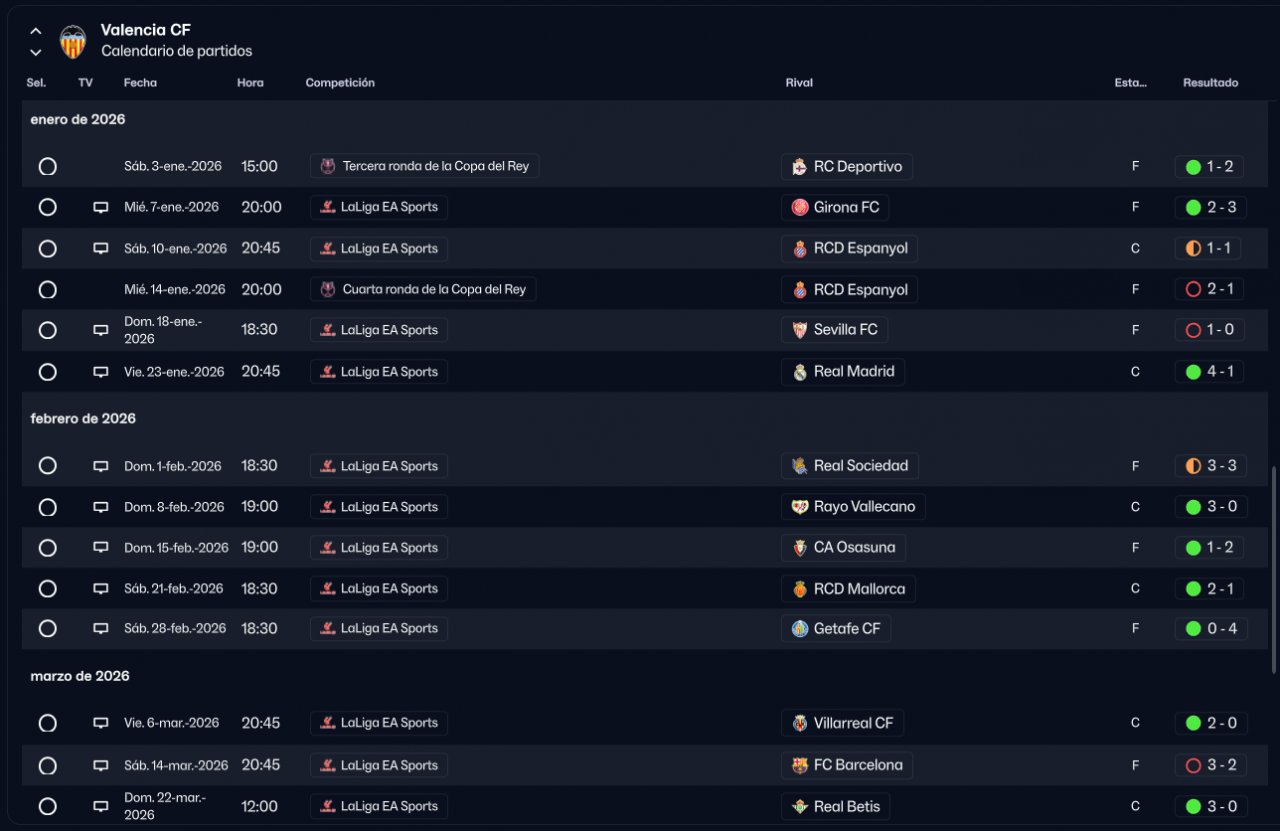Click the 12:00 kick-off time
1280x831 pixels.
tap(260, 806)
